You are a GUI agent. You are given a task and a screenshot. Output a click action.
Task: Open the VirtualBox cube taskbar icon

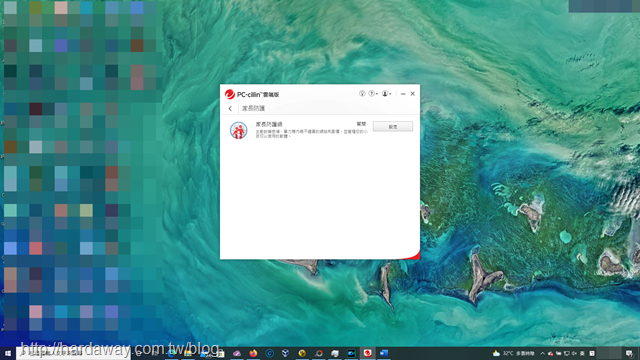(286, 353)
